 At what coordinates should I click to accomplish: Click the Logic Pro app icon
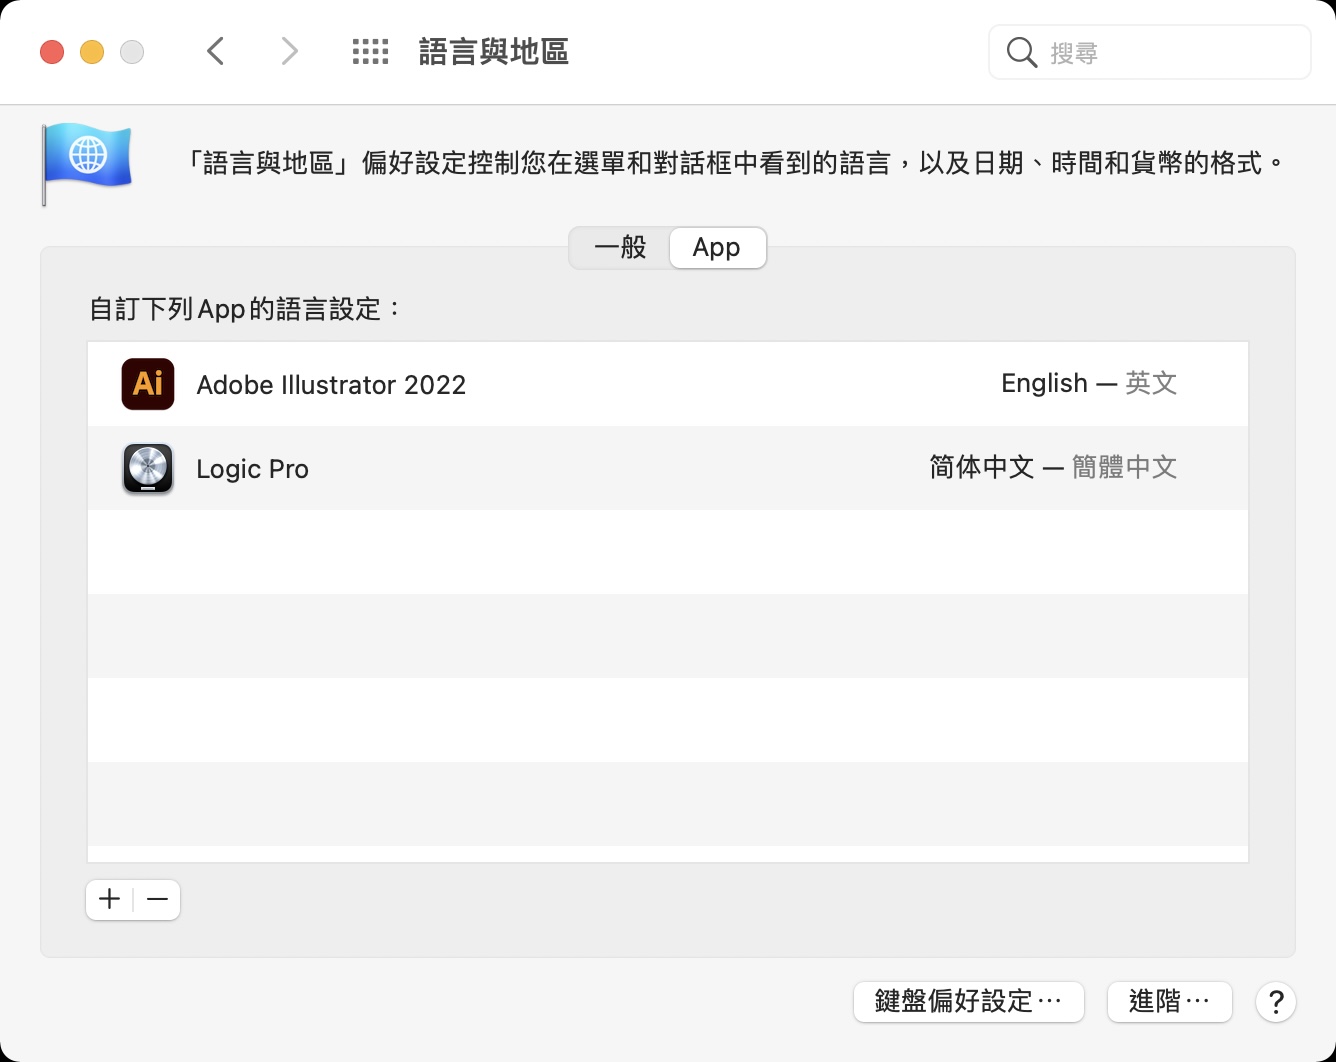pyautogui.click(x=148, y=468)
